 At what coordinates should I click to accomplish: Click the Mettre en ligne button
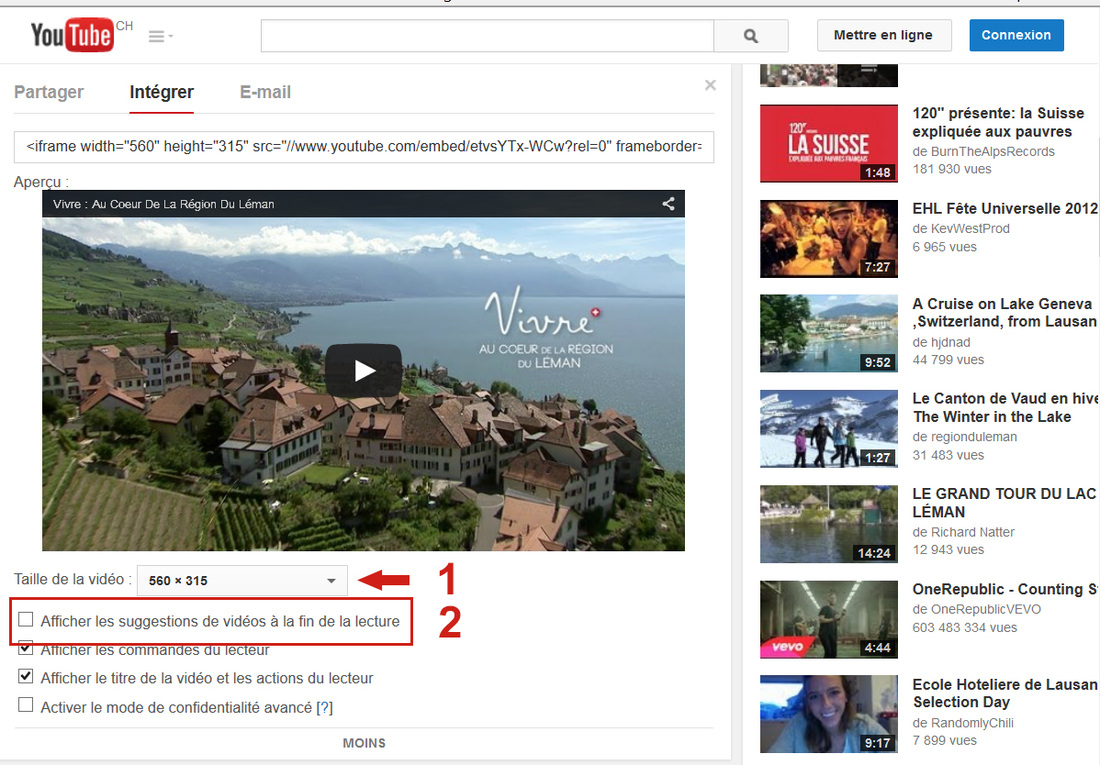click(x=883, y=35)
